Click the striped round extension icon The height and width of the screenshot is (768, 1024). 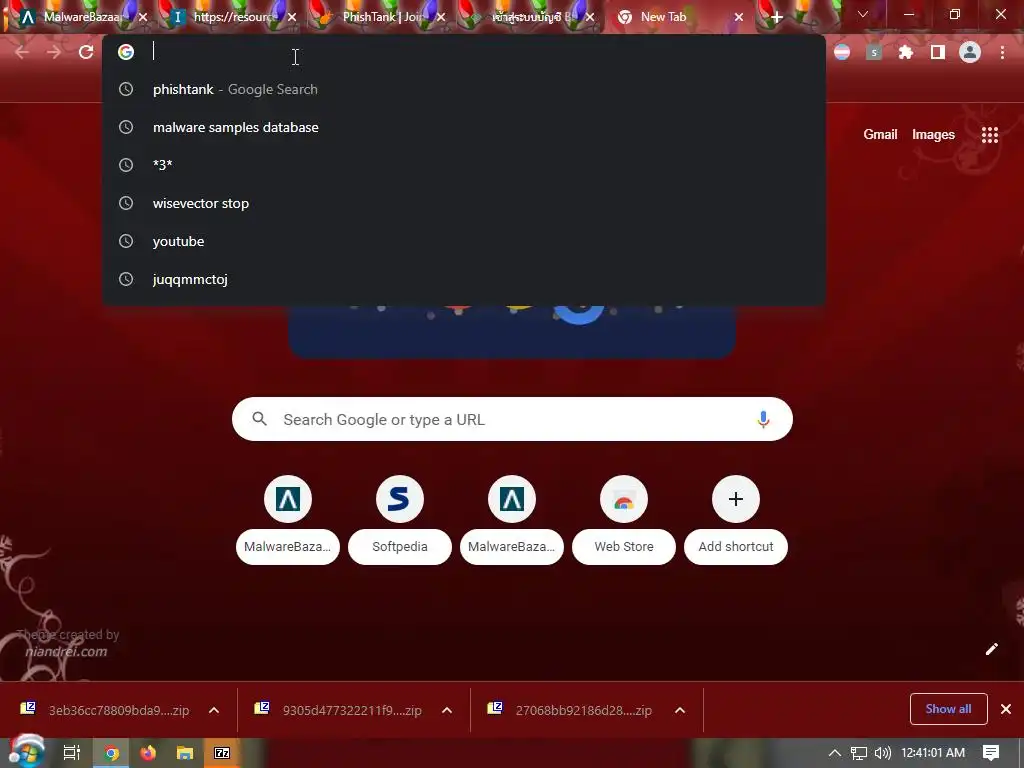coord(842,52)
